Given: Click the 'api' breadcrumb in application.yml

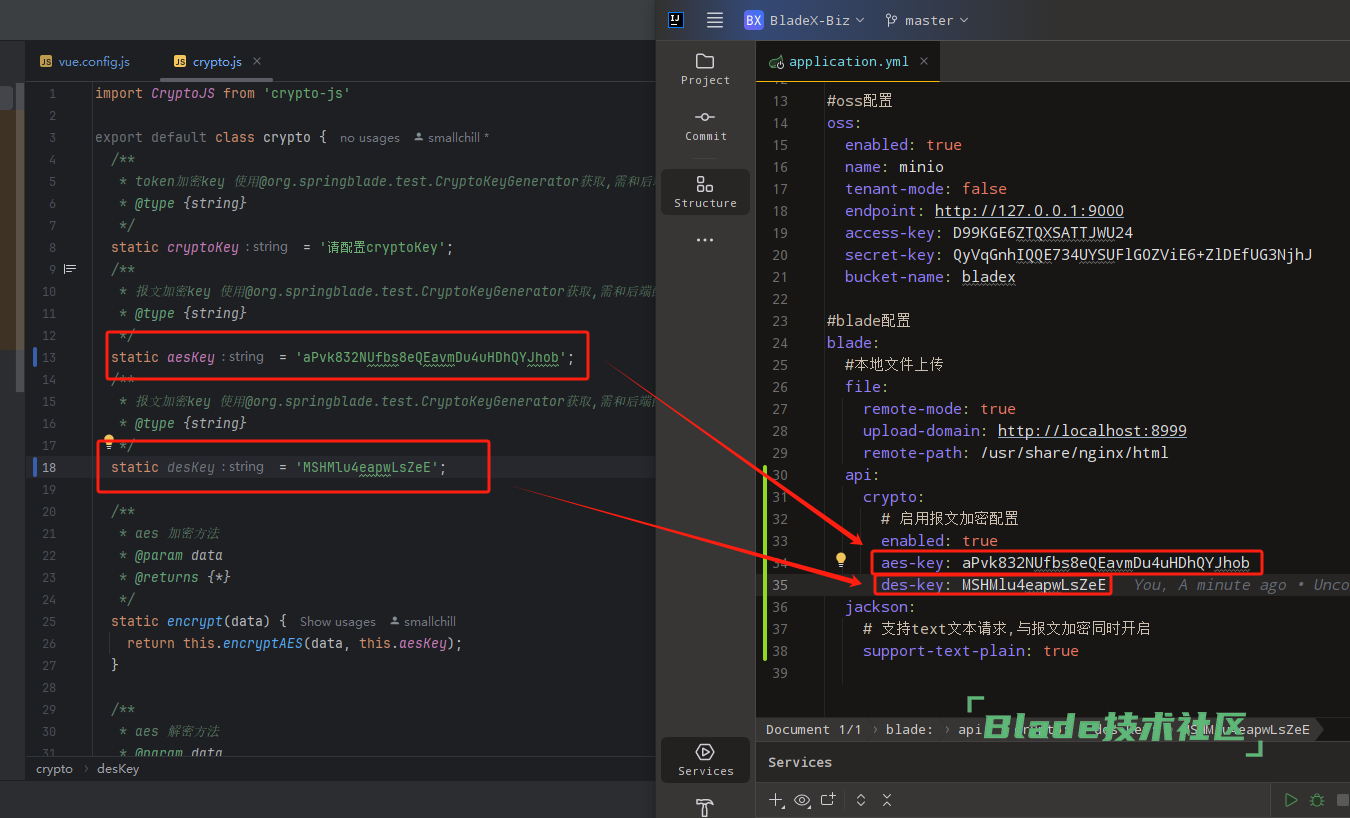Looking at the screenshot, I should 970,729.
